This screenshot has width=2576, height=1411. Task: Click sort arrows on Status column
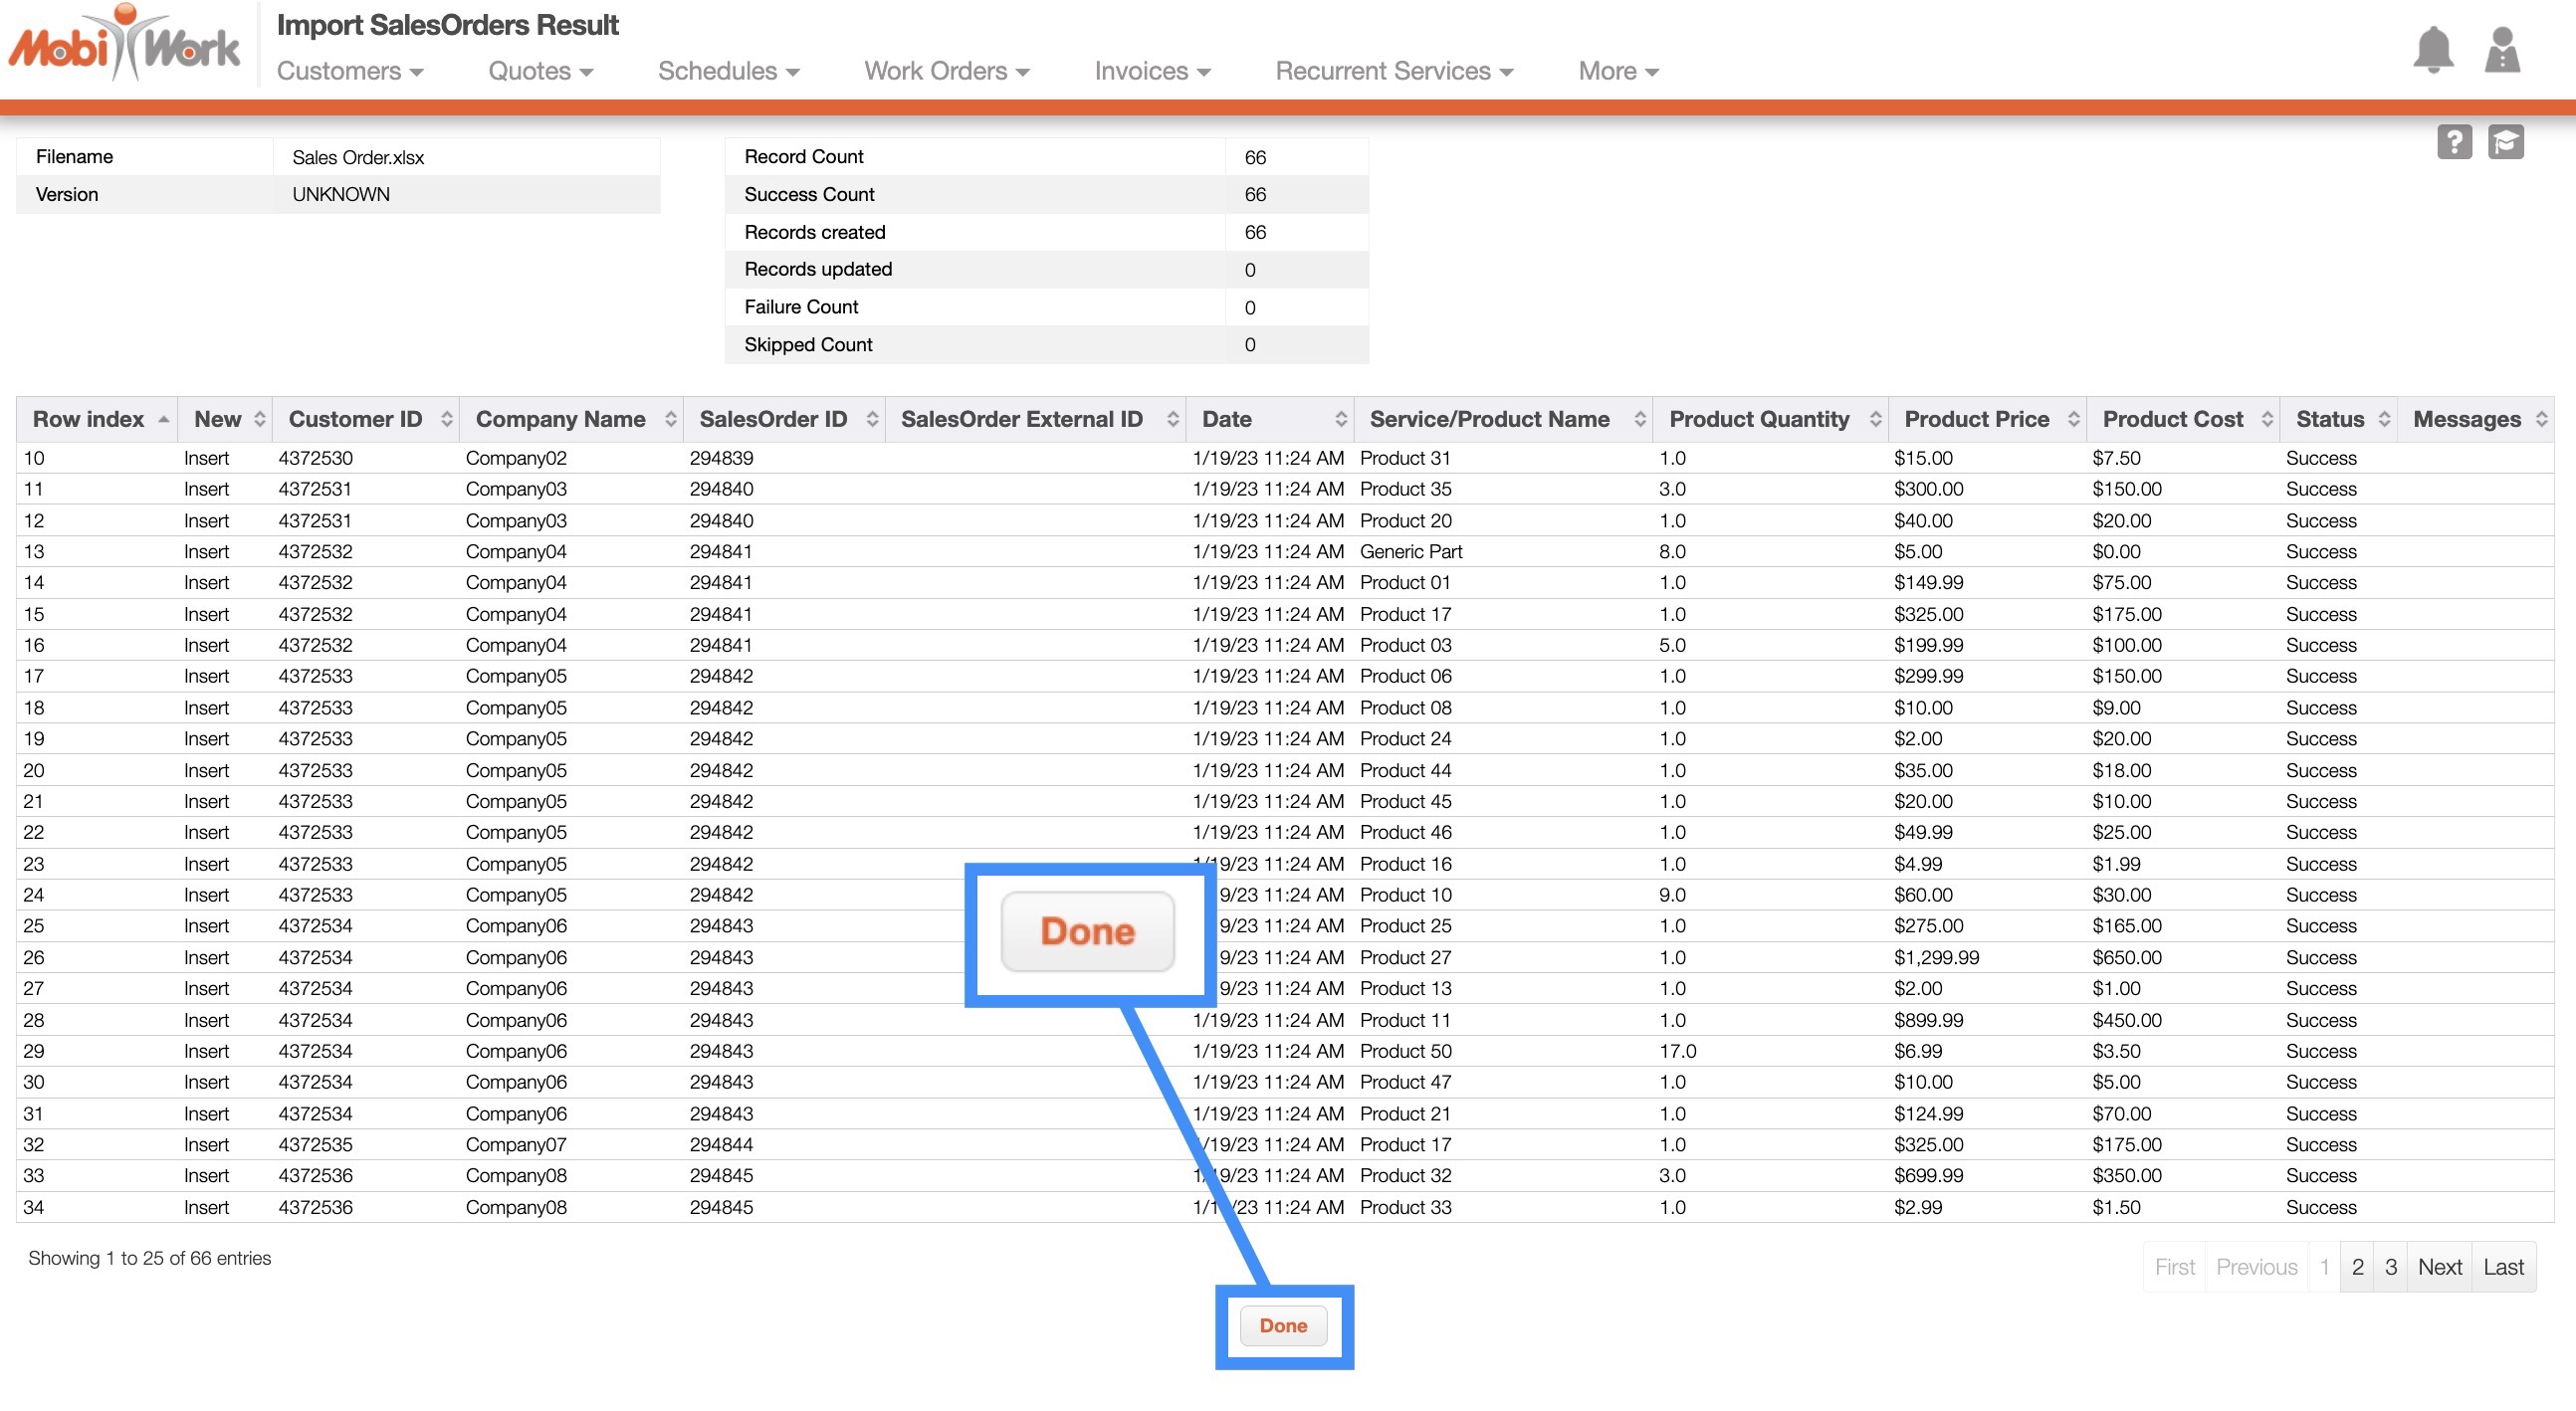tap(2384, 419)
